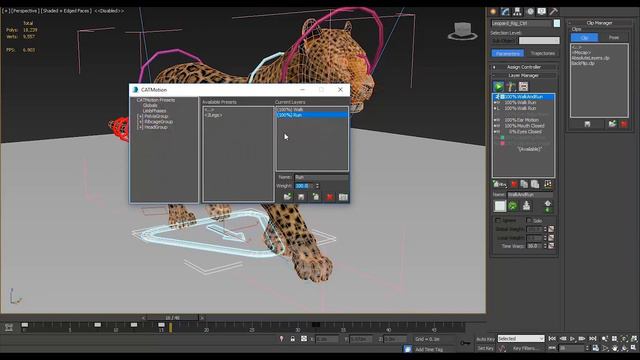Load preset icon in CATMotion window
This screenshot has width=640, height=360.
tap(287, 197)
